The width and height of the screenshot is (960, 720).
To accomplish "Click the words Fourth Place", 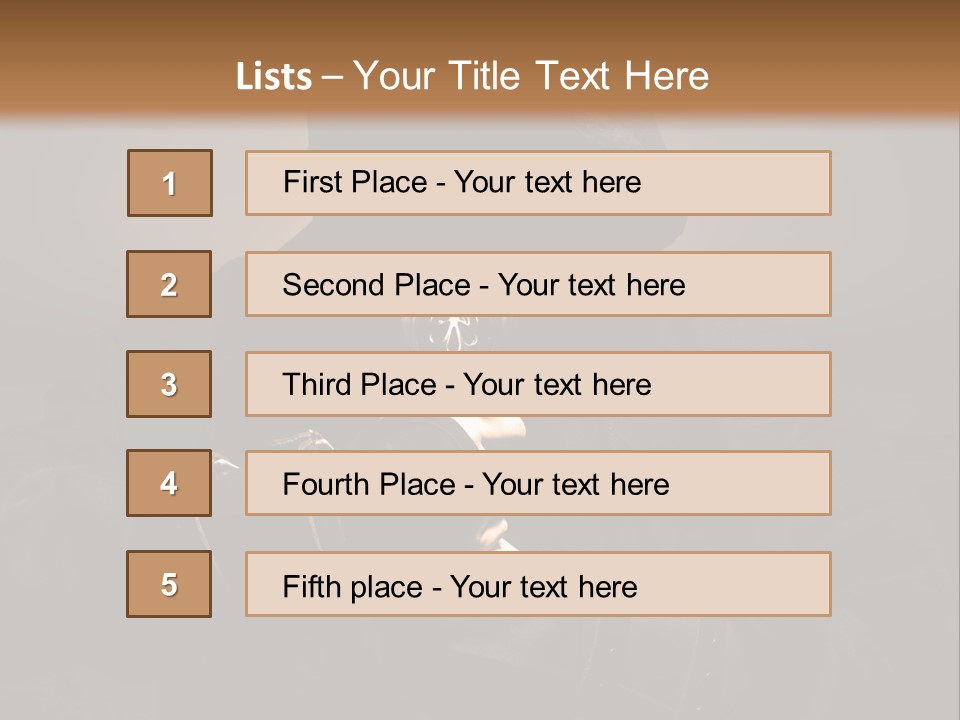I will (x=369, y=484).
